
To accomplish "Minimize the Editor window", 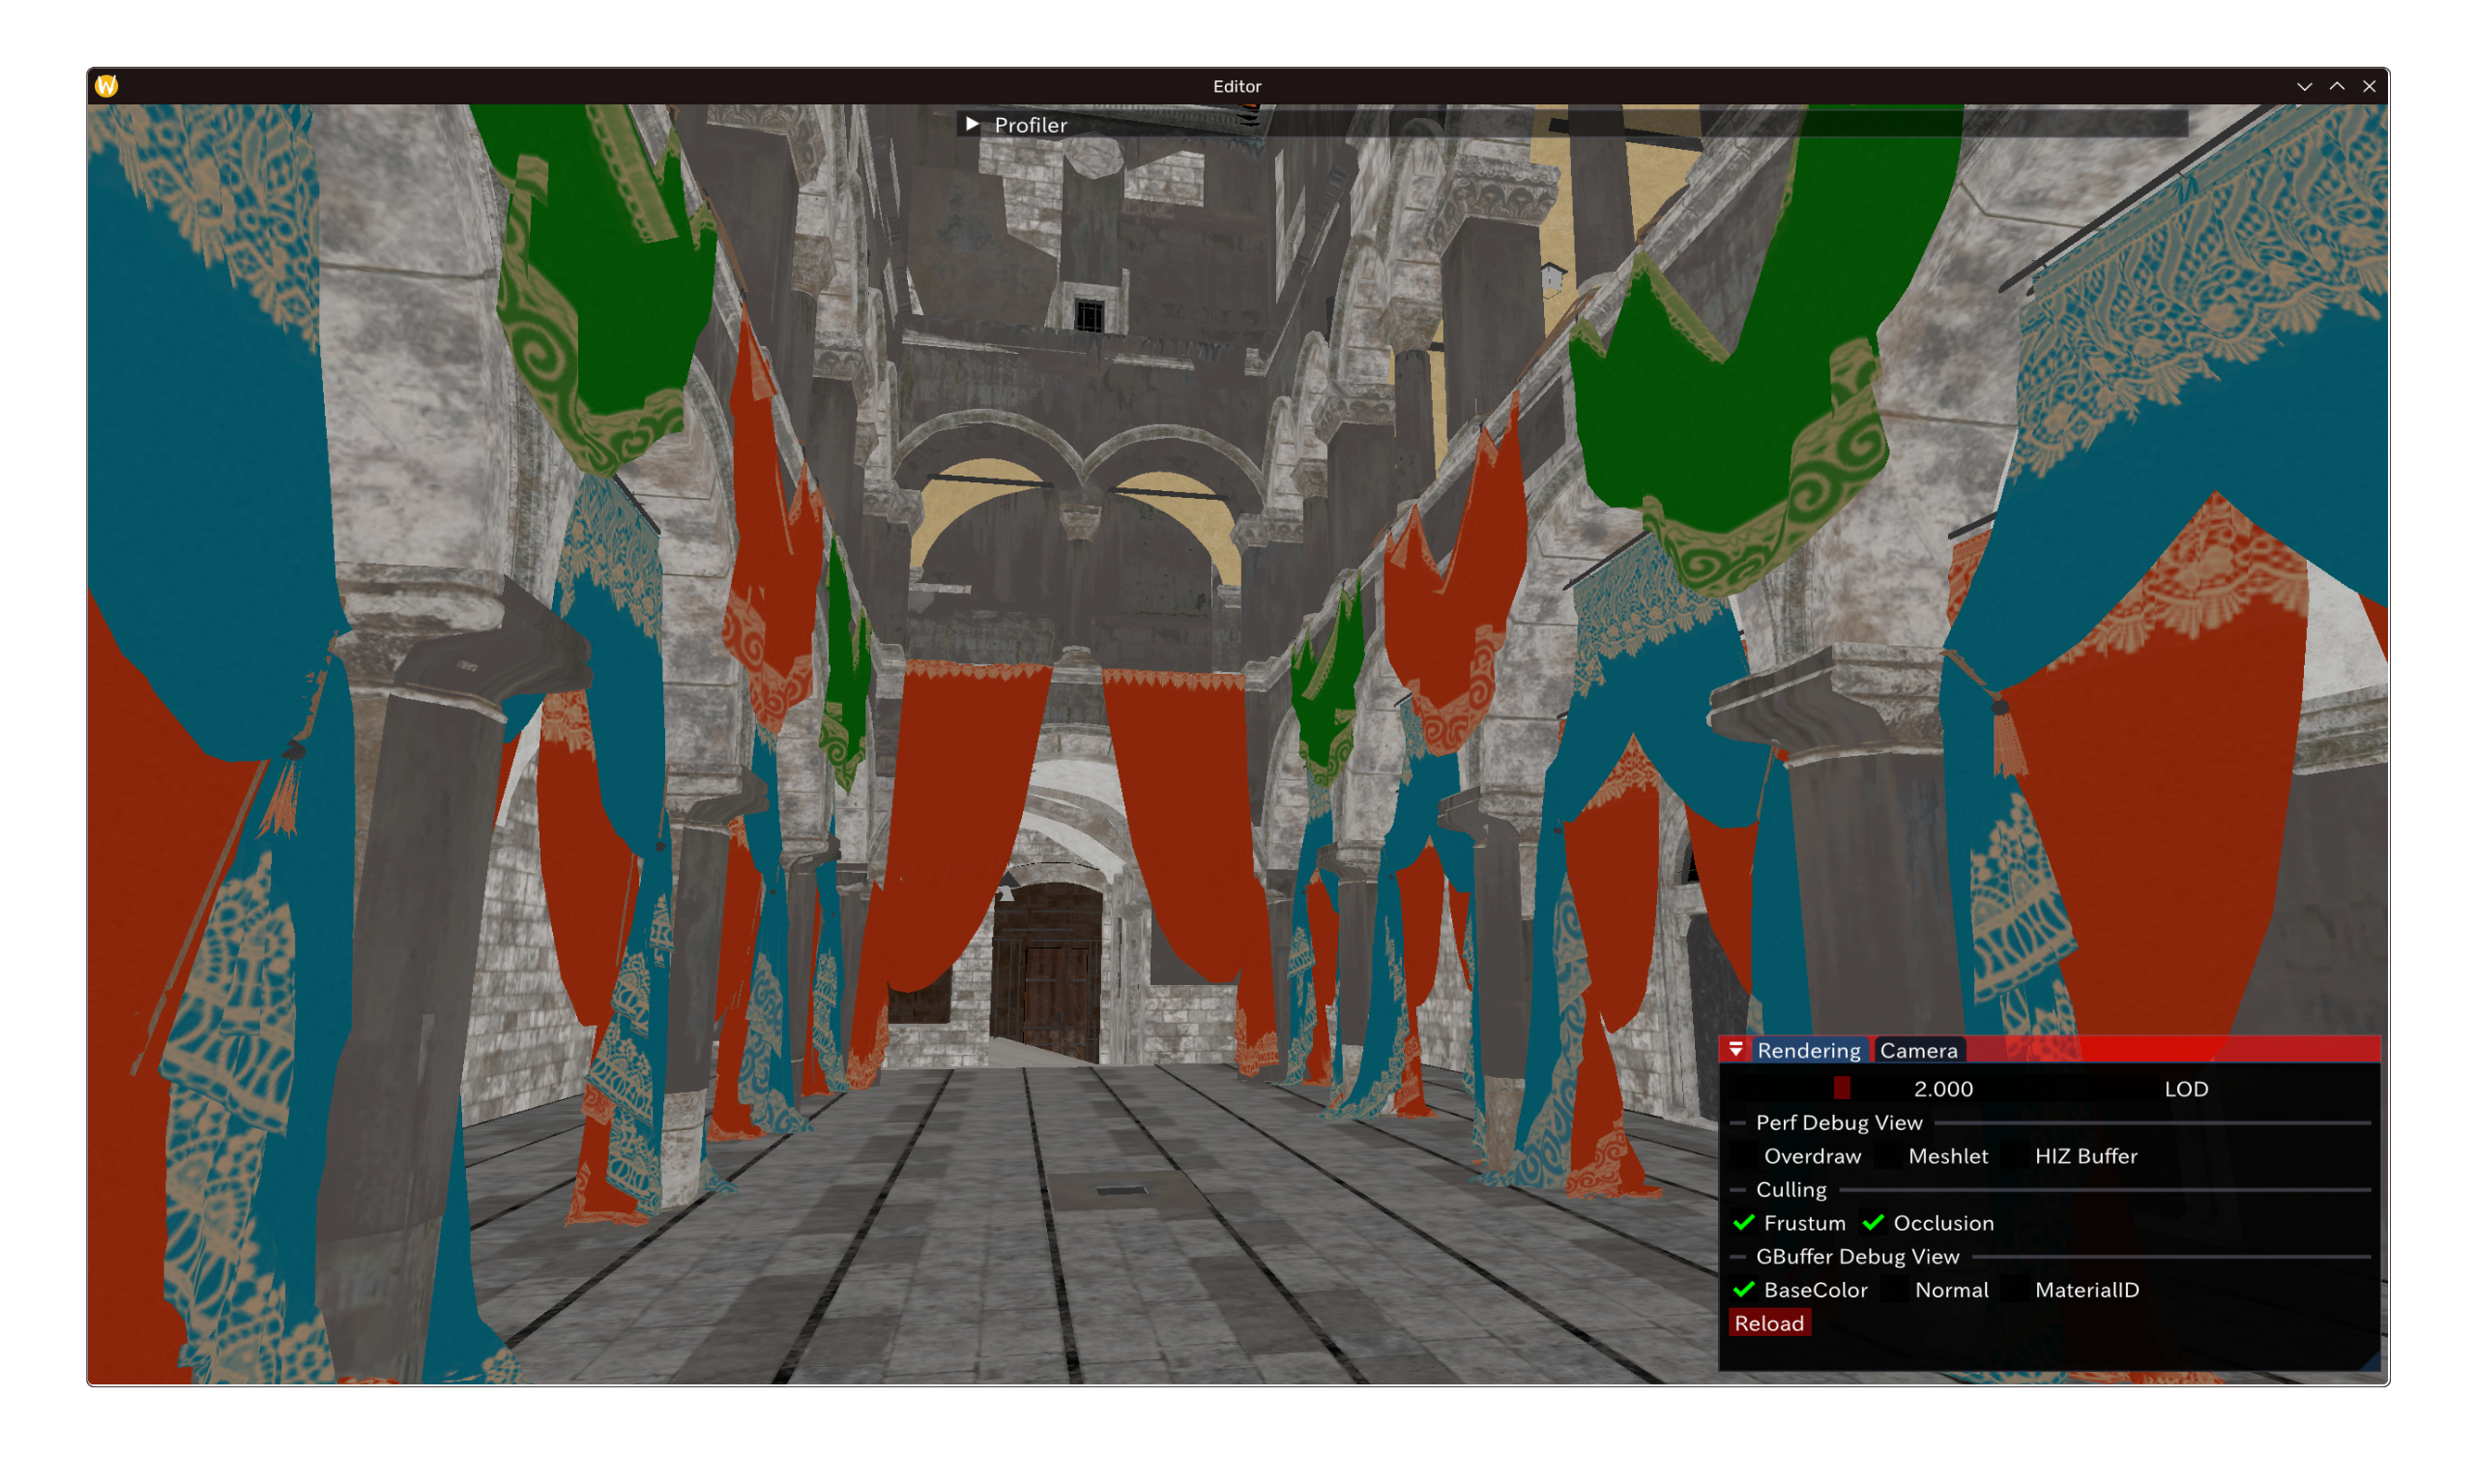I will 2304,87.
